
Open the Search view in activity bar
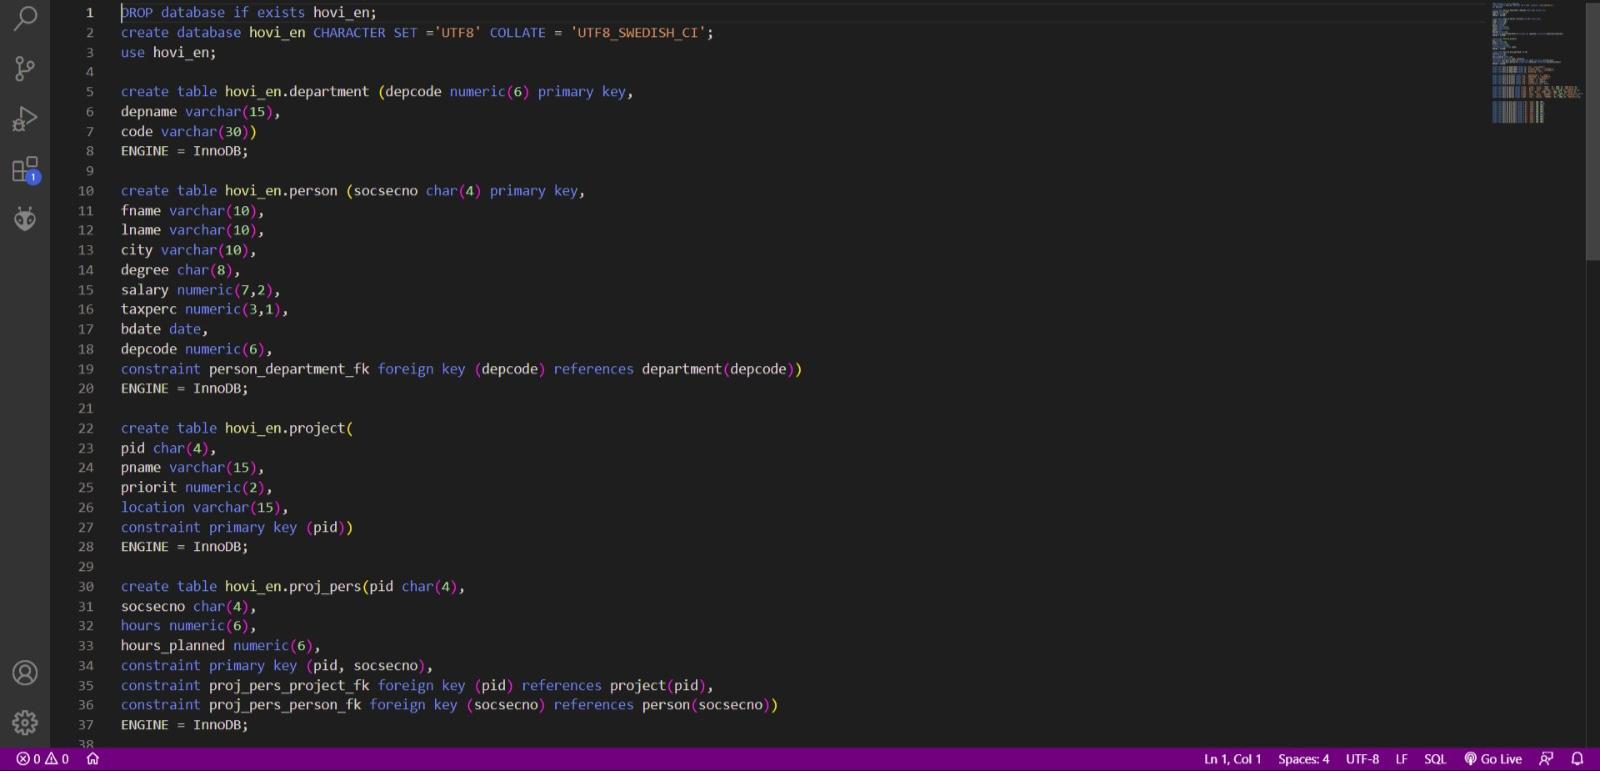coord(25,17)
